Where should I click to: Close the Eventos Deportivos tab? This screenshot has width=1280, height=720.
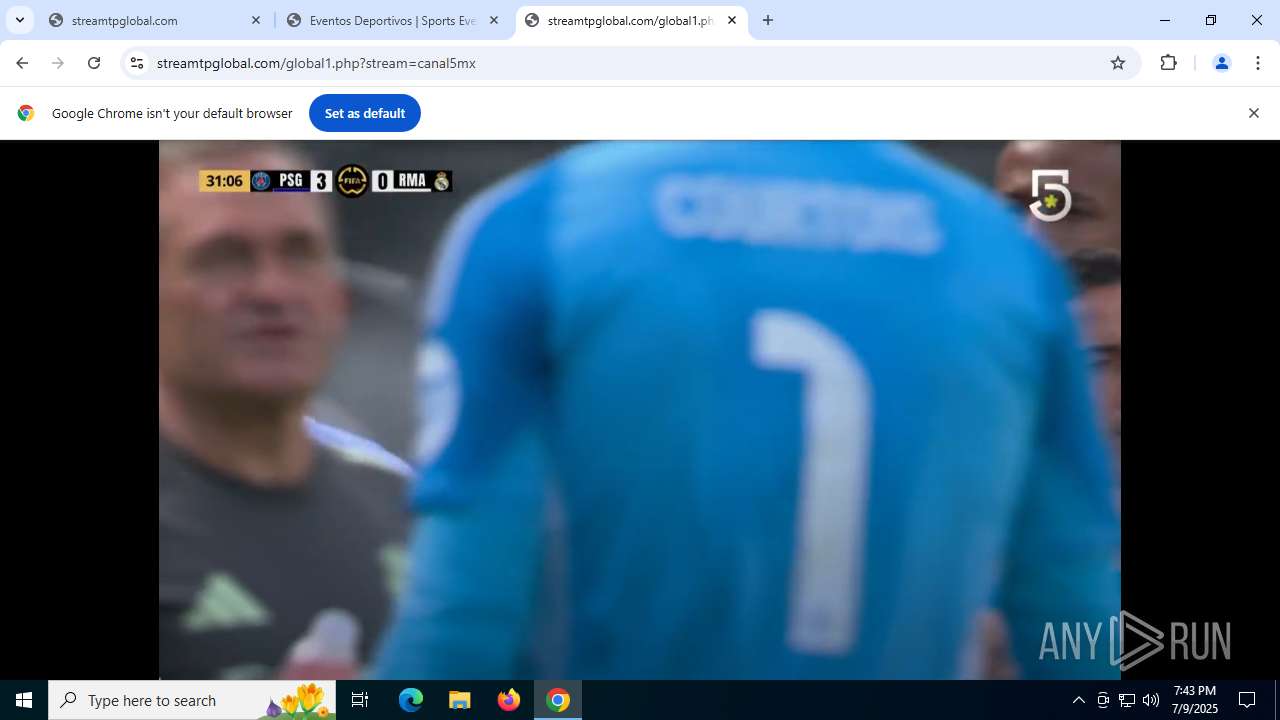[x=494, y=20]
